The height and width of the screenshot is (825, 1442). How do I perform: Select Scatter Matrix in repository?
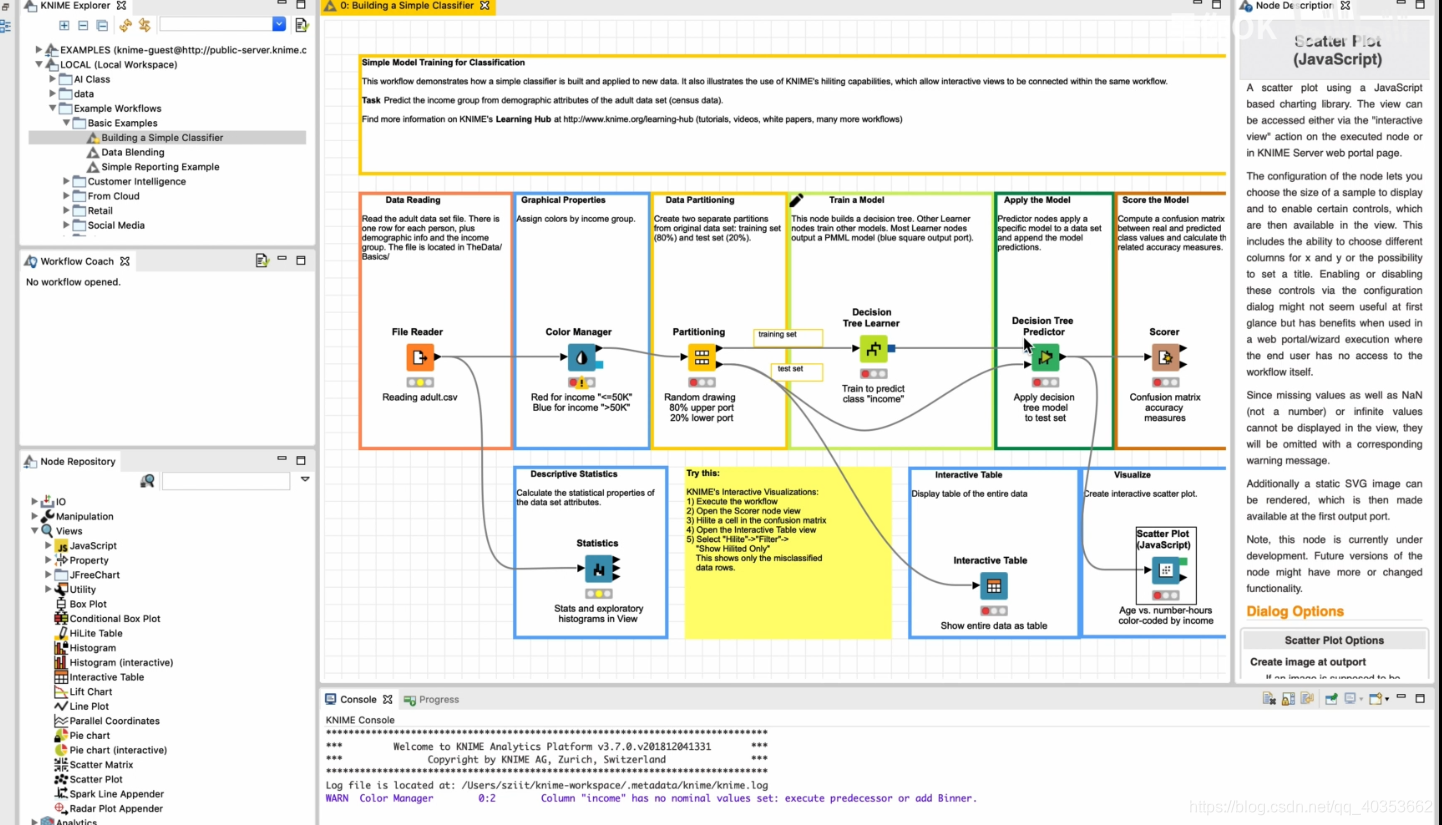point(101,765)
